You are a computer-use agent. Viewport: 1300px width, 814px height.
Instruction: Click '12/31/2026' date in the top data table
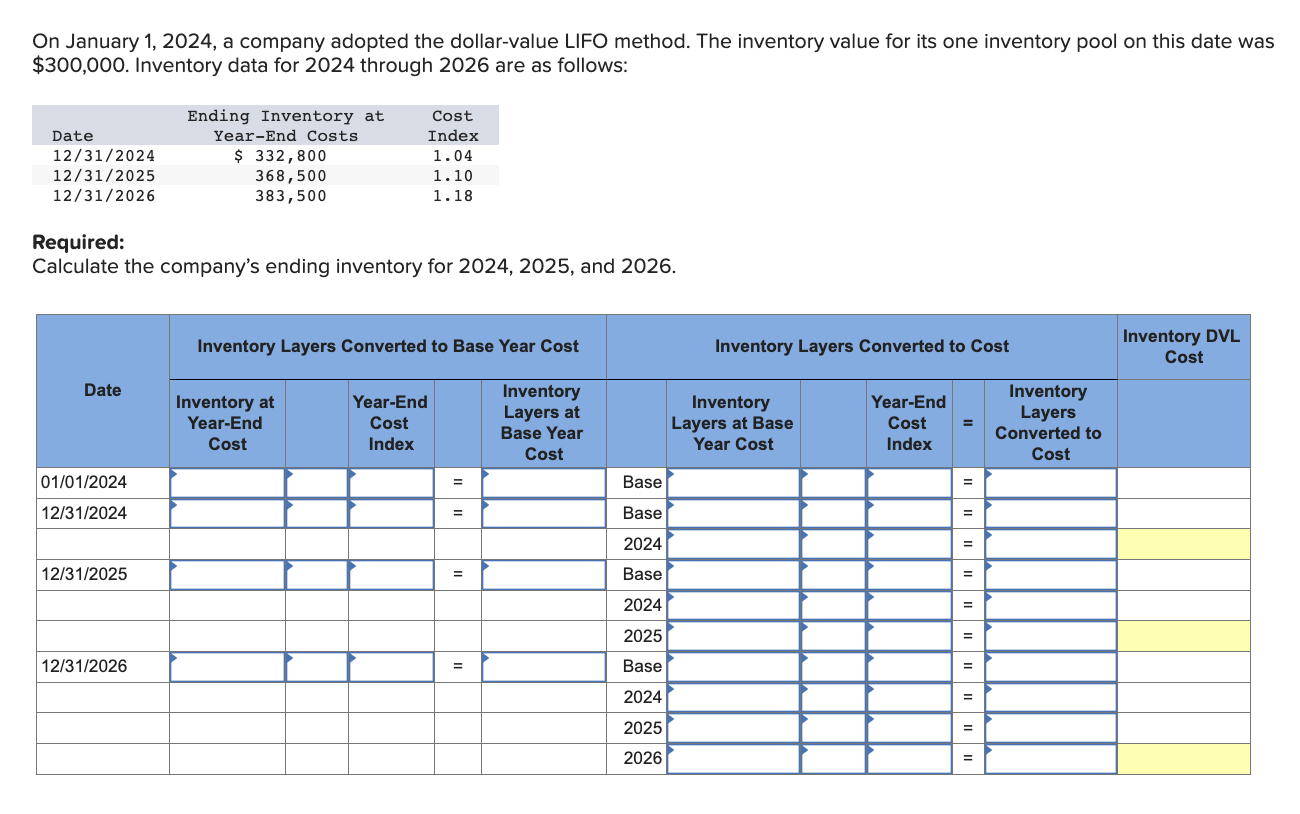104,195
